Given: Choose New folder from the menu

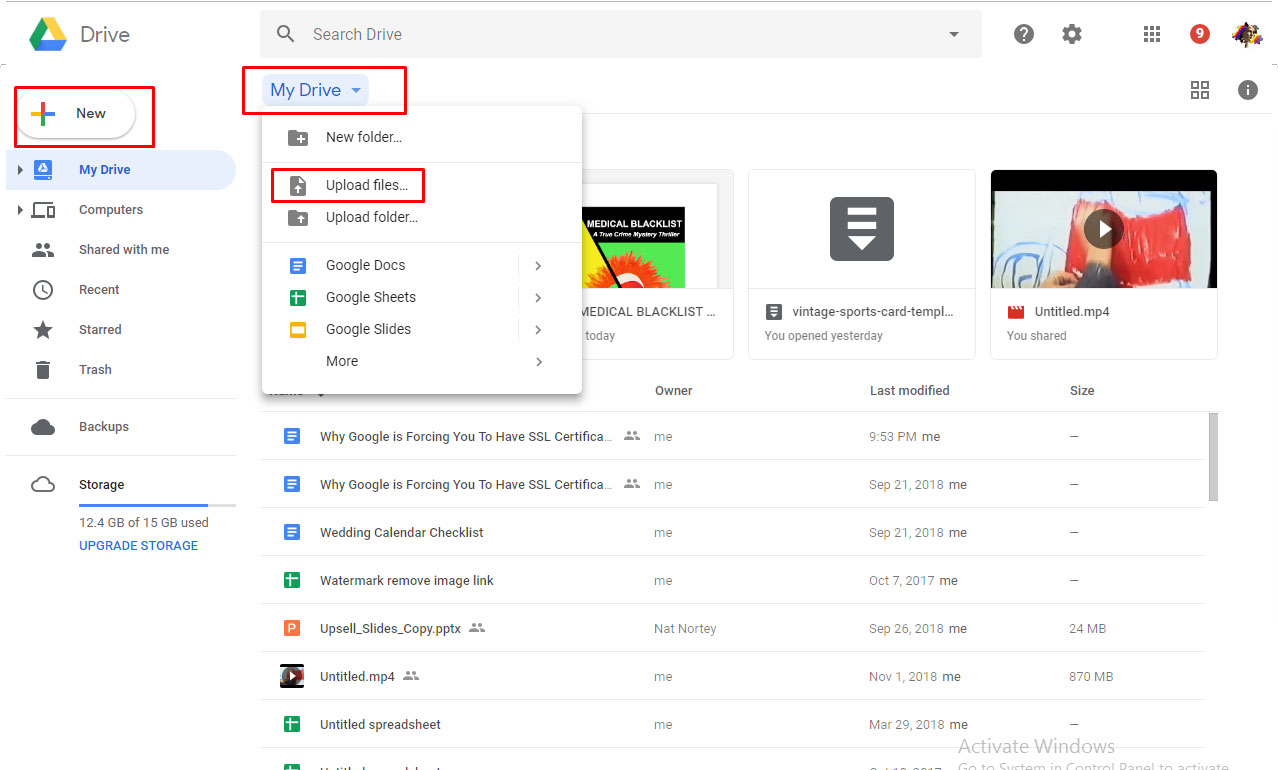Looking at the screenshot, I should click(x=364, y=137).
